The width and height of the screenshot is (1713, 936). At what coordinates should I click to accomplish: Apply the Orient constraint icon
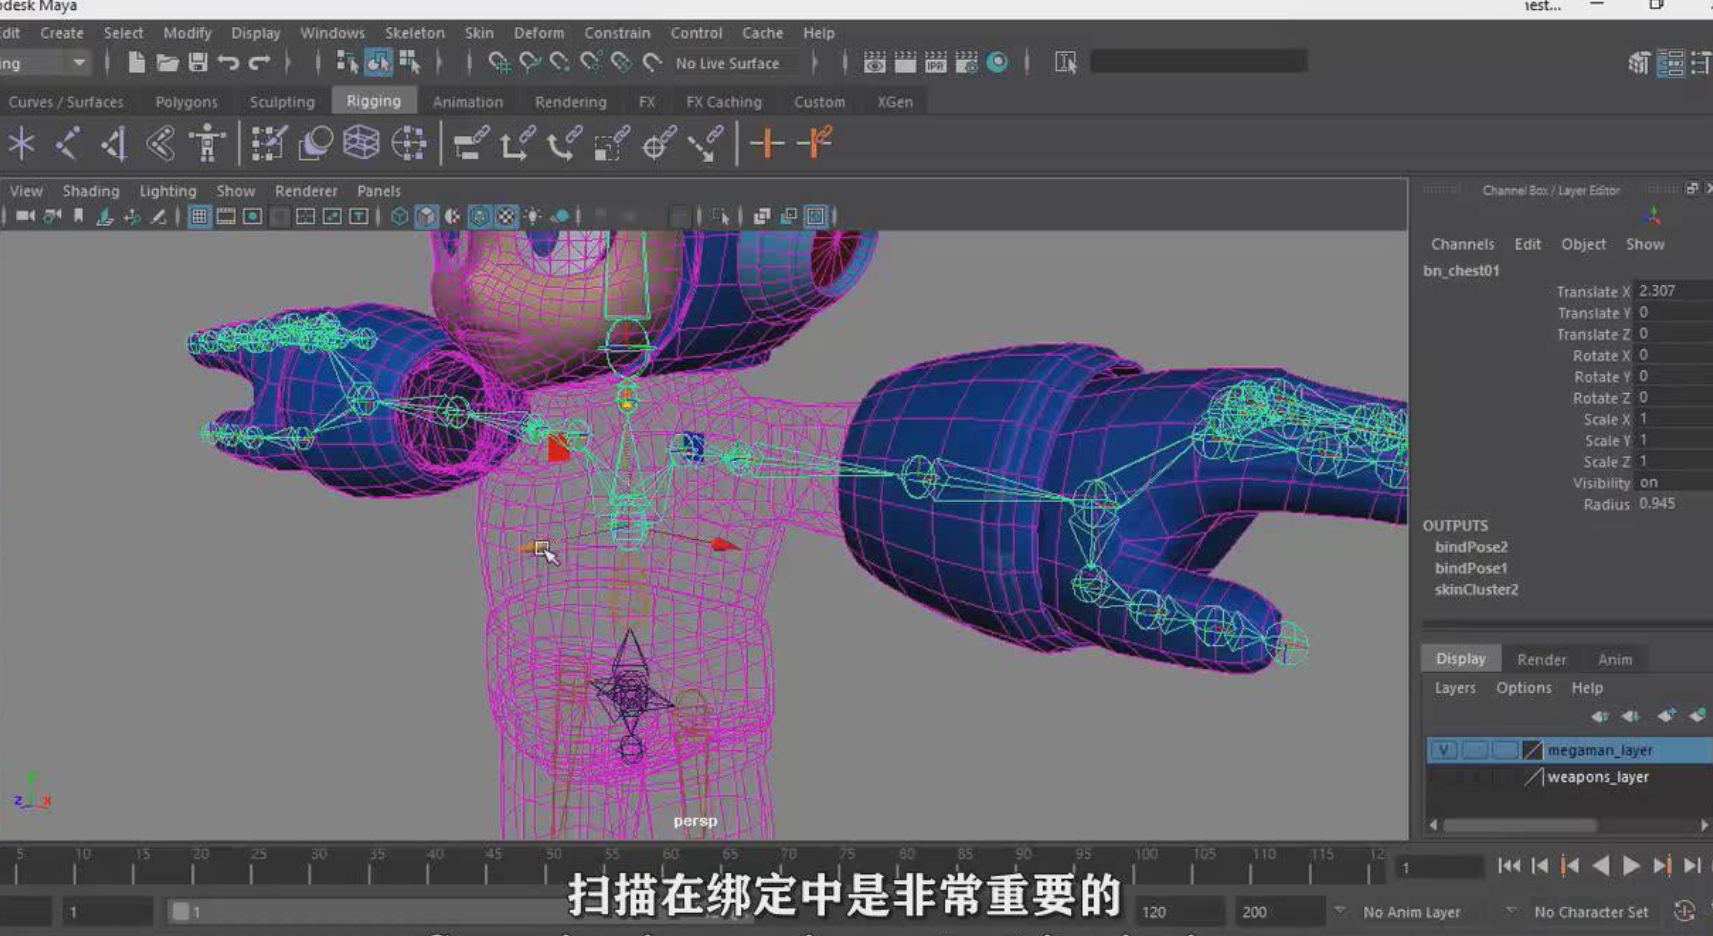tap(565, 144)
